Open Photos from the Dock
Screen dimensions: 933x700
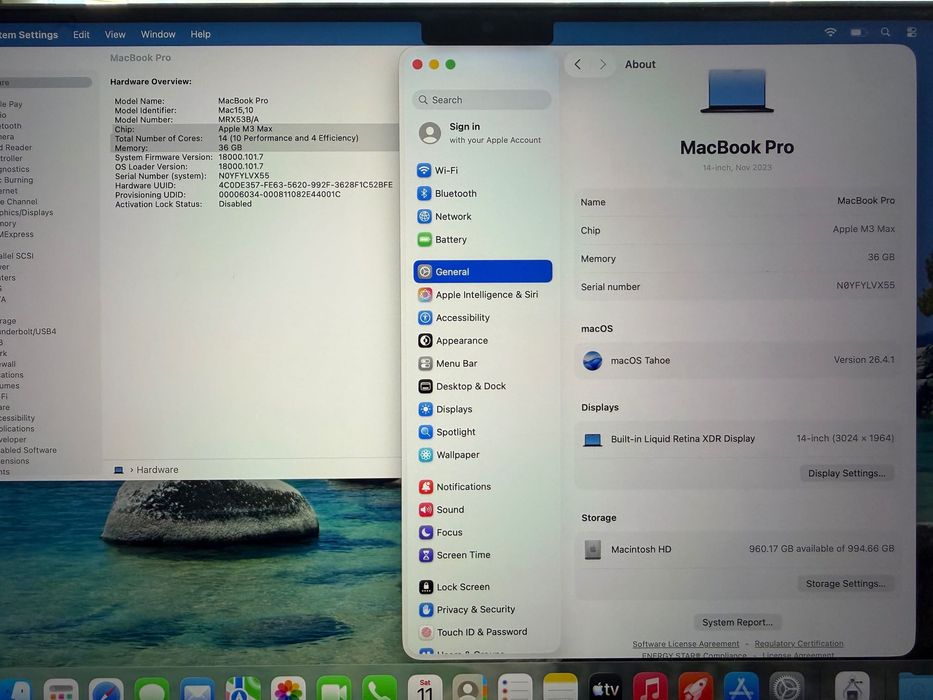point(289,688)
